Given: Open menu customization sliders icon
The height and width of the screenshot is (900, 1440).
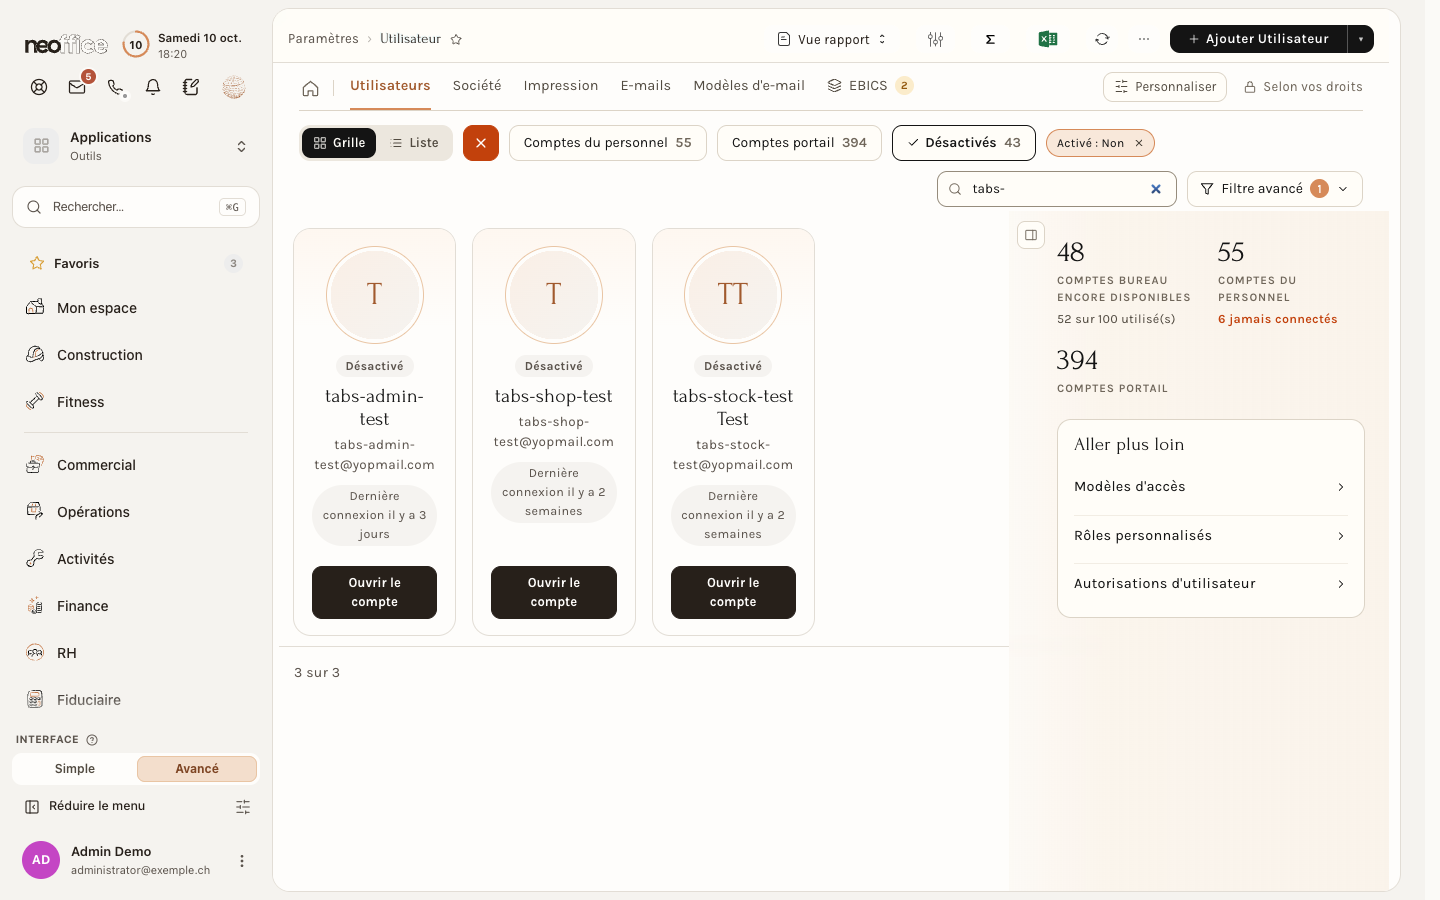Looking at the screenshot, I should [x=243, y=807].
